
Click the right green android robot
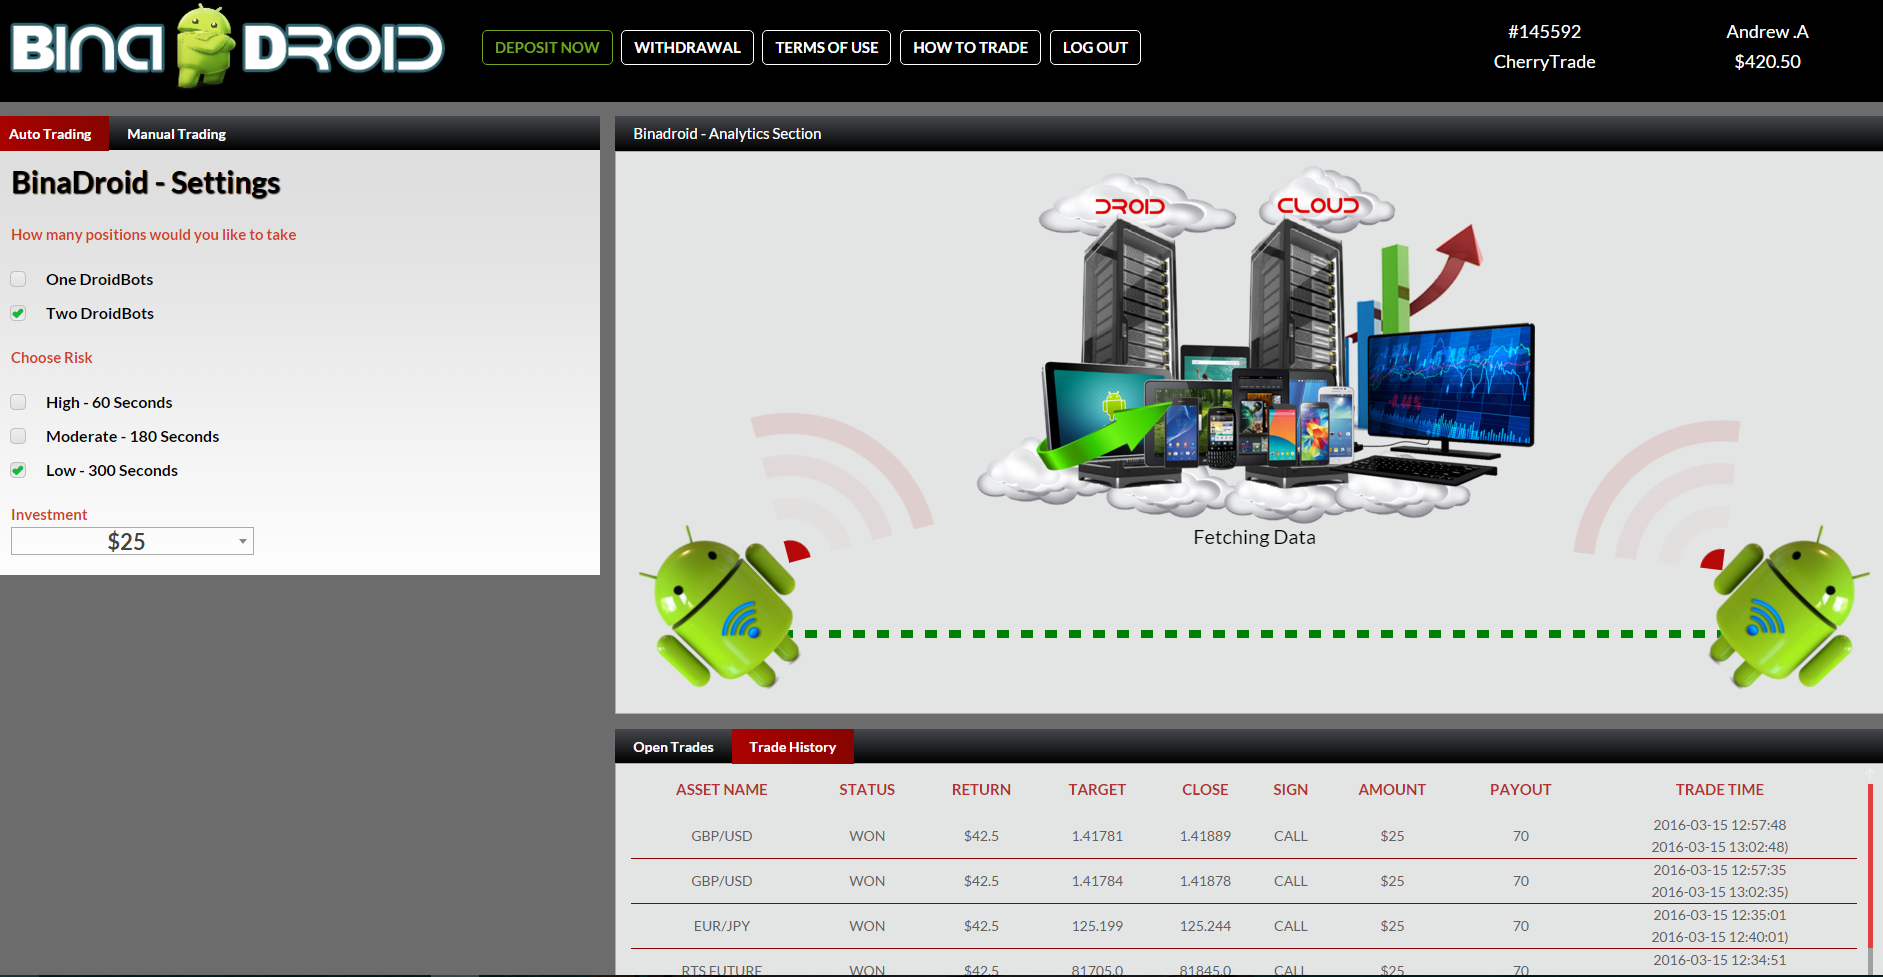(x=1783, y=612)
